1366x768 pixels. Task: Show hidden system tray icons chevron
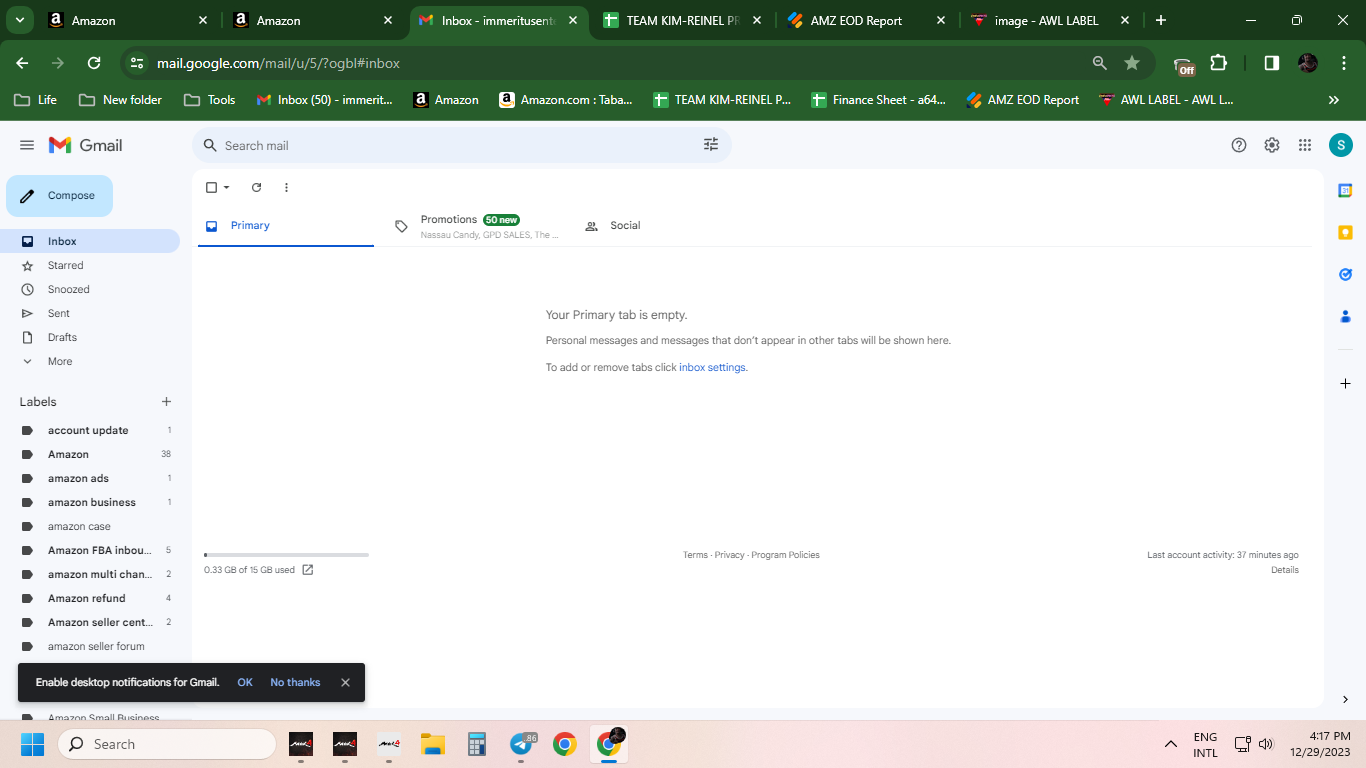tap(1170, 744)
